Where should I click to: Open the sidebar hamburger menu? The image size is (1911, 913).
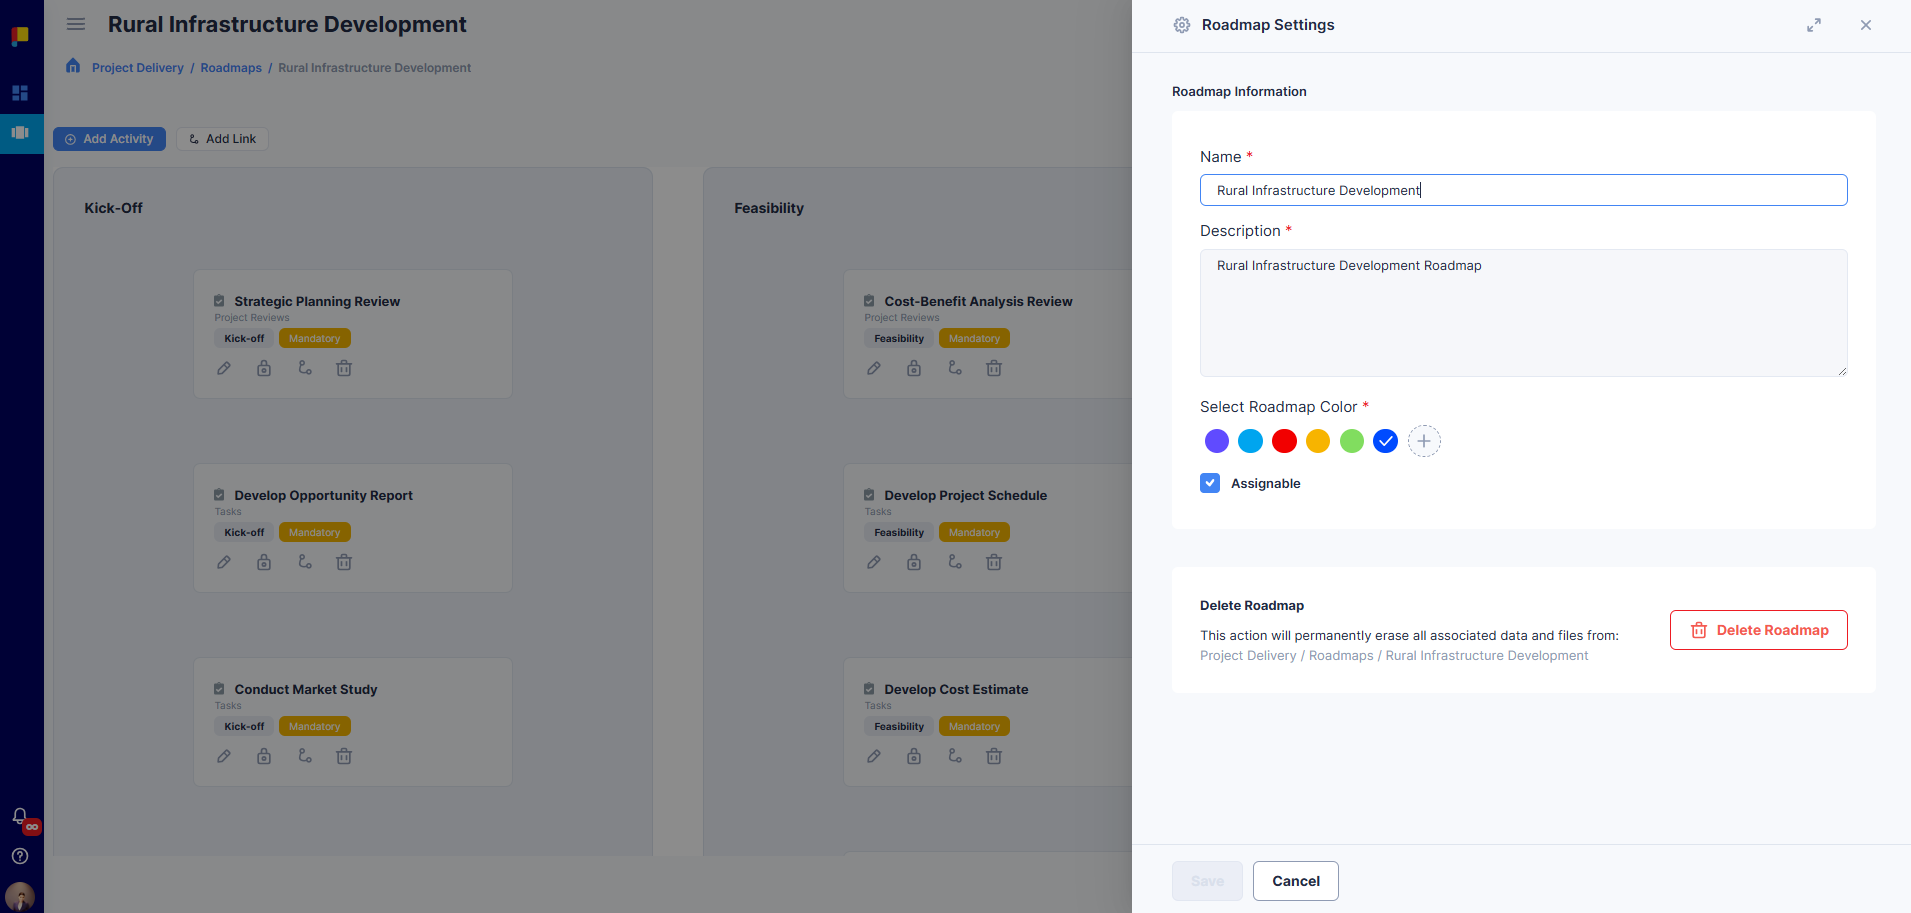75,24
